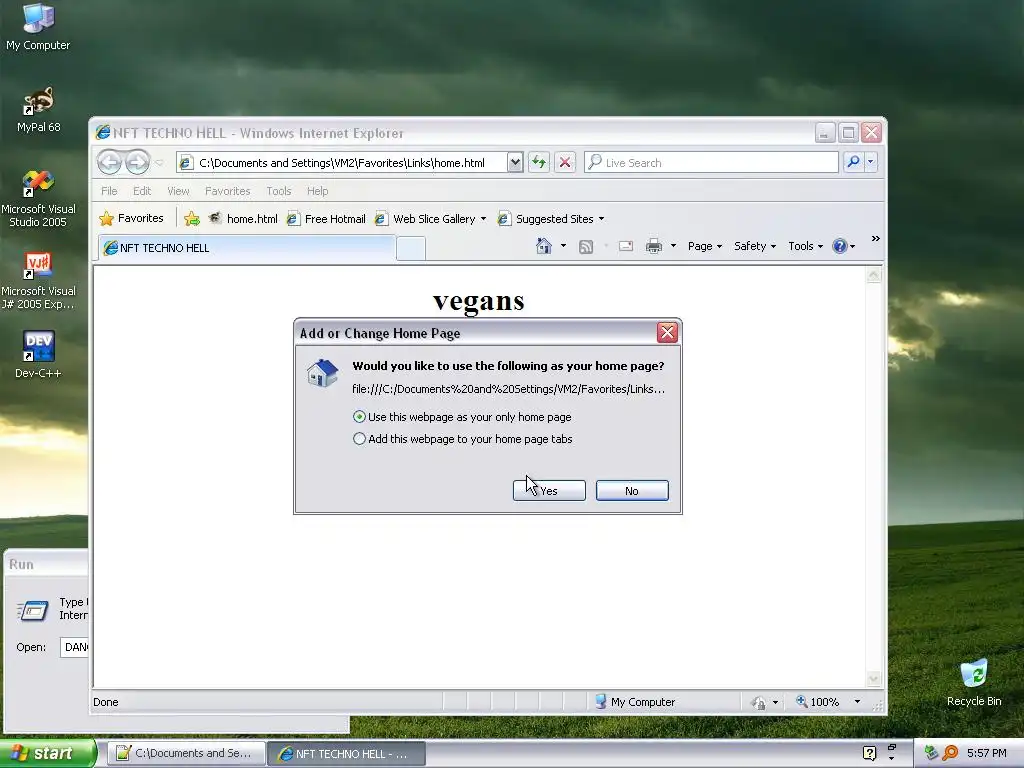Screen dimensions: 1024x768
Task: Open the Safety dropdown menu
Action: [x=754, y=246]
